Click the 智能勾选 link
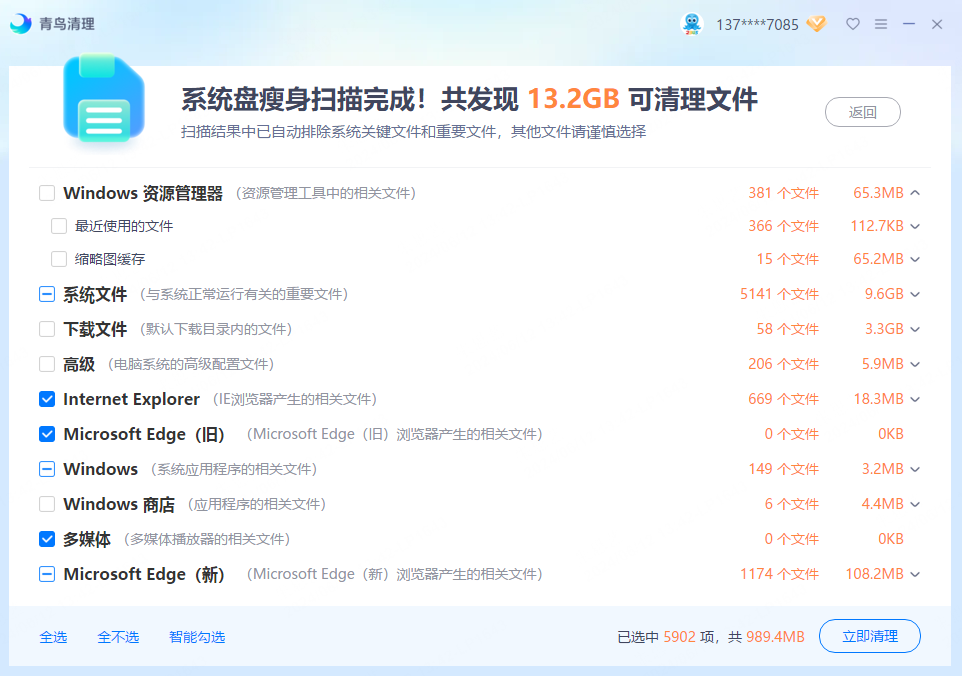 [197, 637]
